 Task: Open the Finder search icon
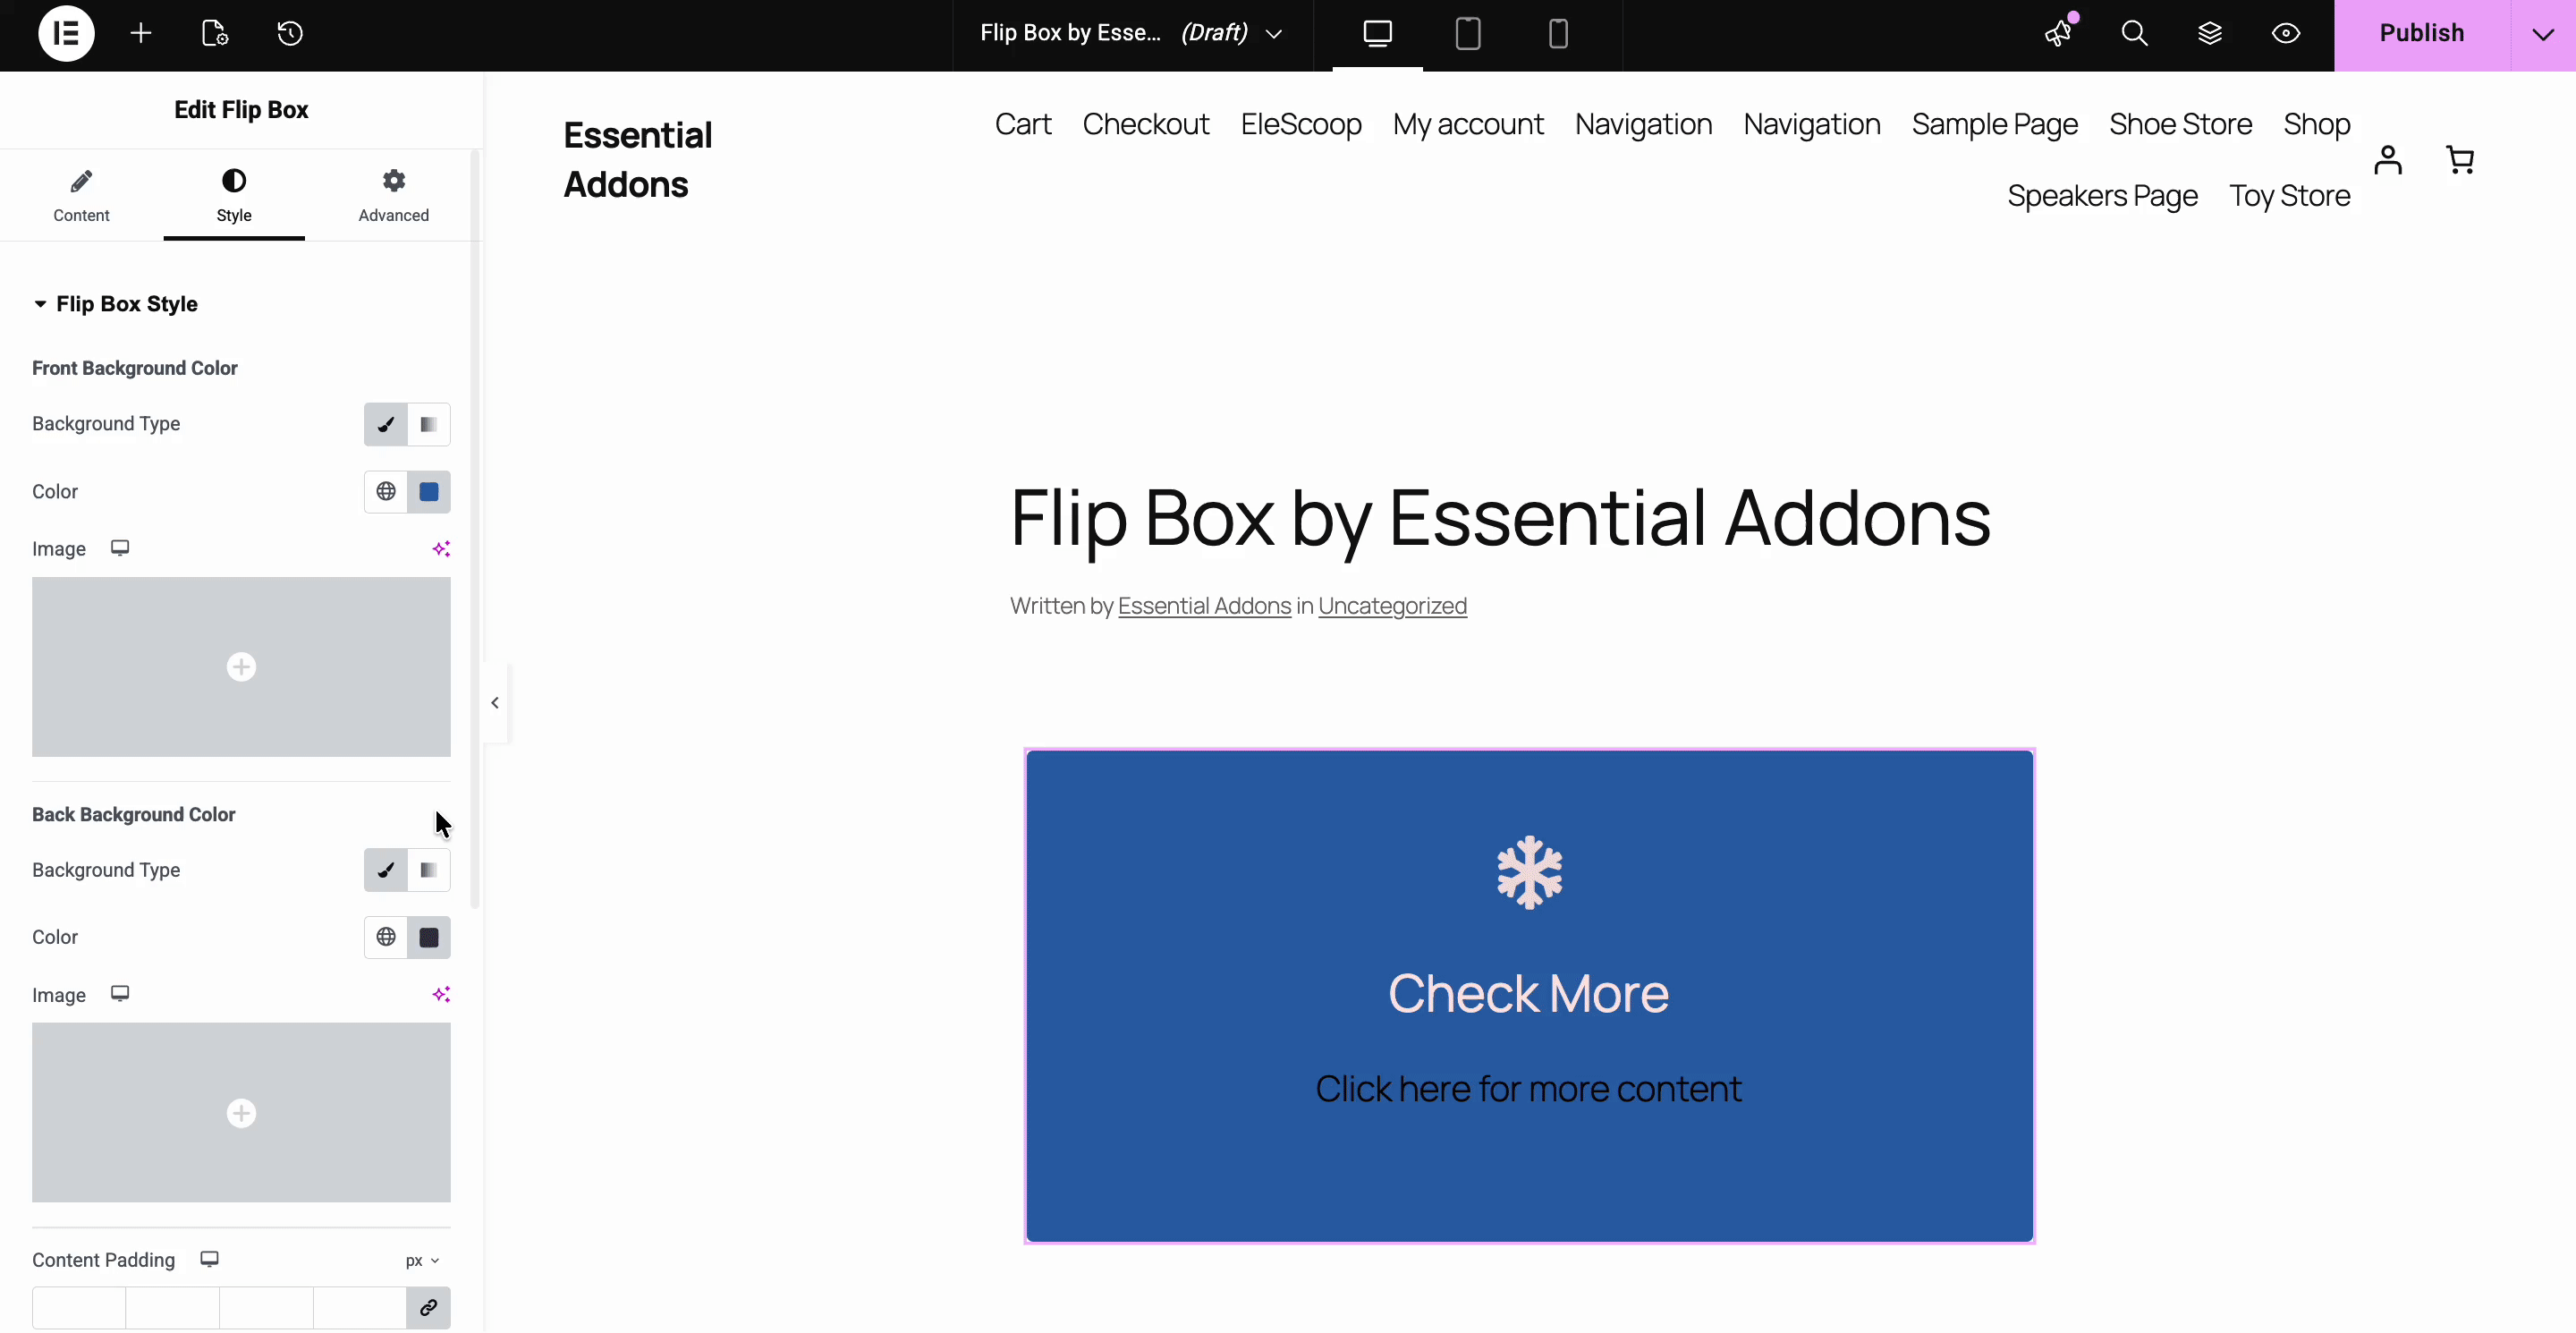tap(2135, 33)
